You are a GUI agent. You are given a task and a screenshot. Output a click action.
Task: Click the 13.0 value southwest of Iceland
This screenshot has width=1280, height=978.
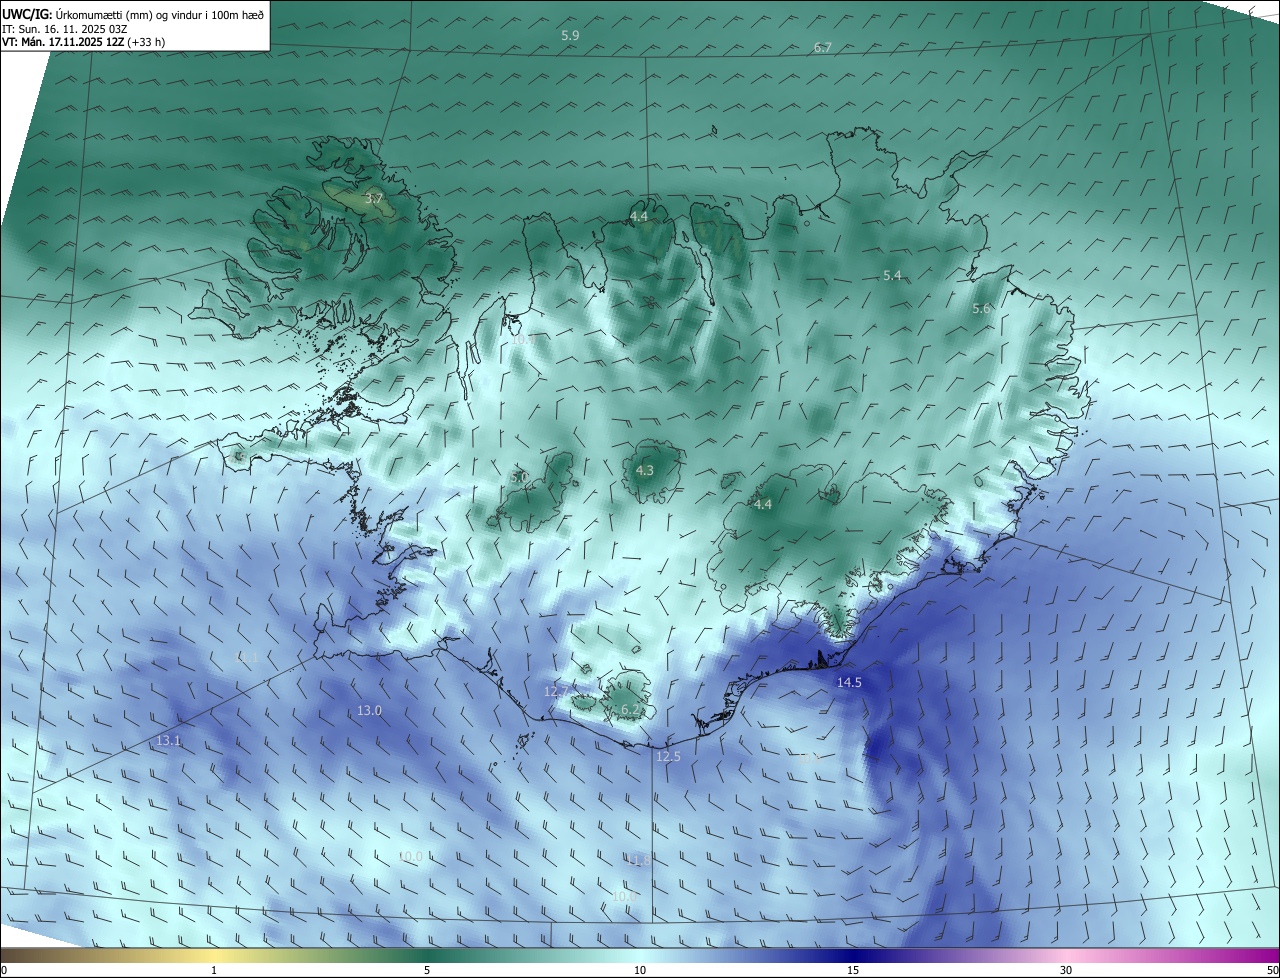(369, 710)
